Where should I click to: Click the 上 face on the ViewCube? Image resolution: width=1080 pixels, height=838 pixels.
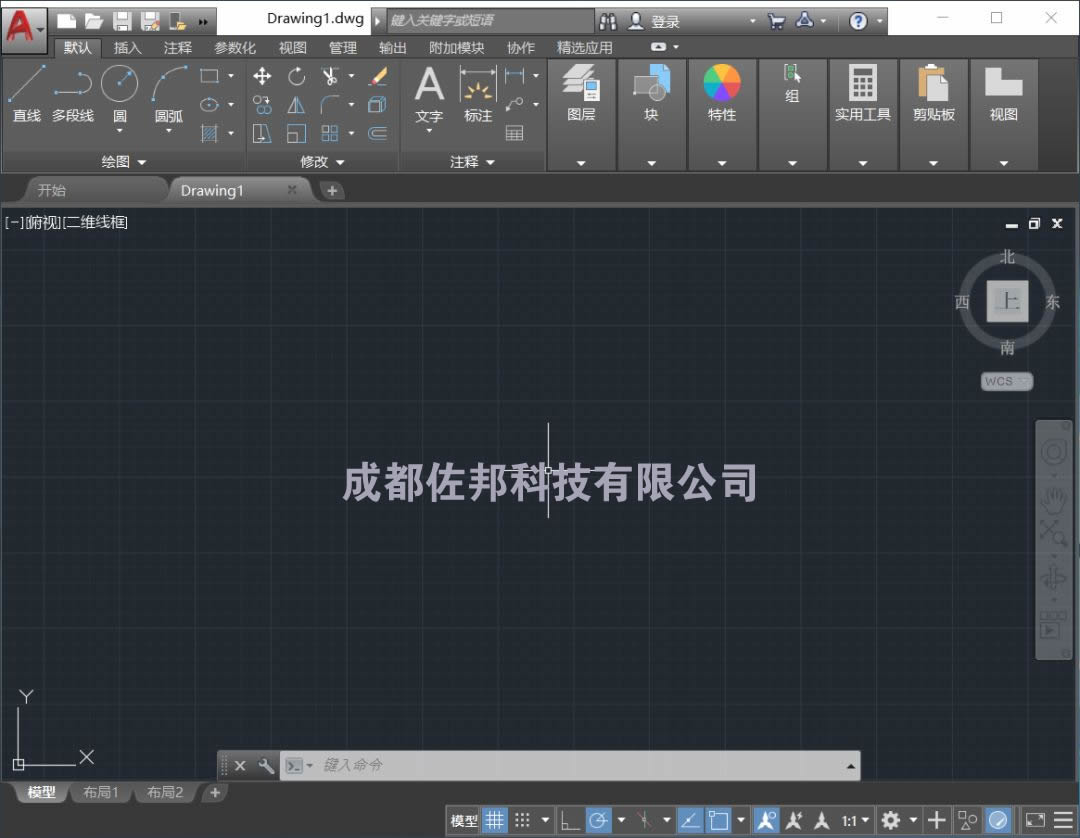click(1007, 302)
